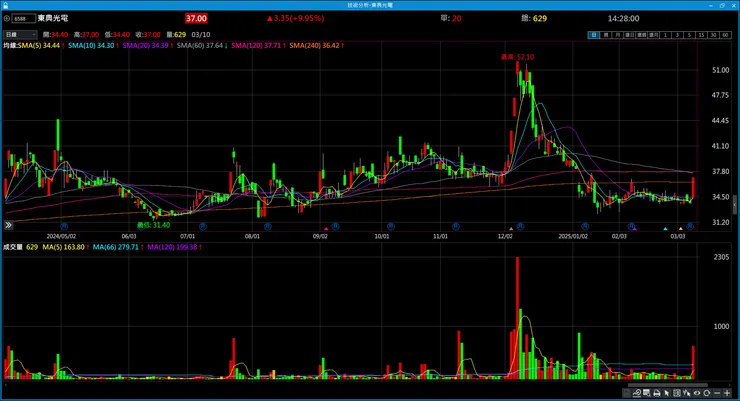The height and width of the screenshot is (401, 740).
Task: Click the SMA(10) 34.30 indicator label
Action: (91, 45)
